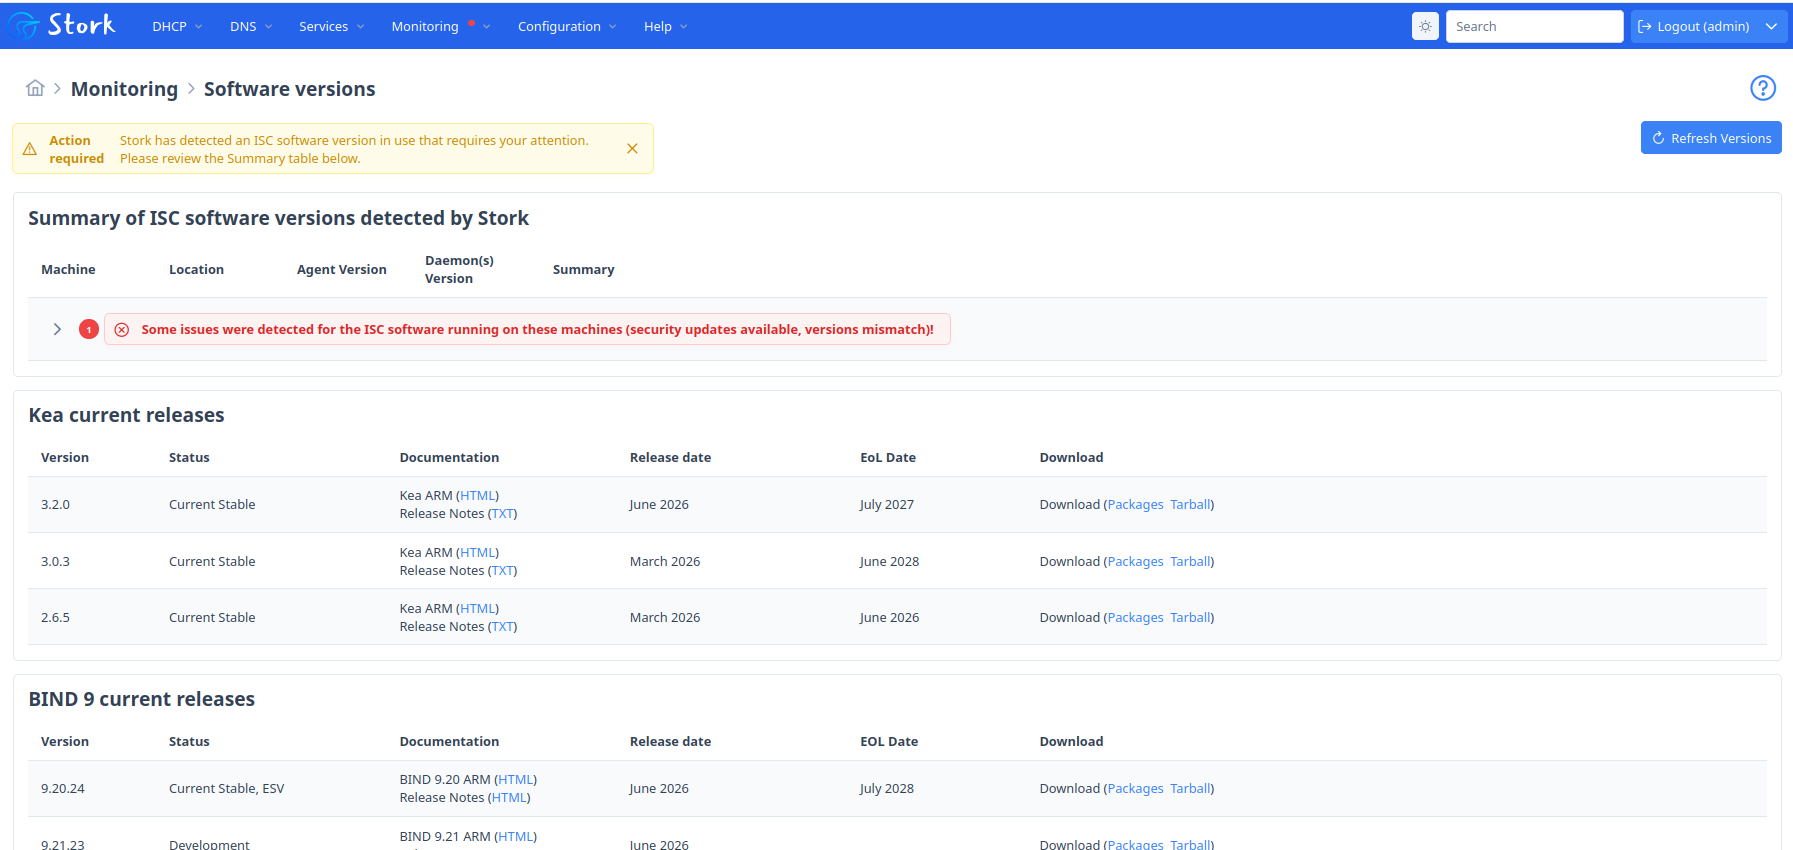Viewport: 1793px width, 850px height.
Task: Open BIND 9.20.24 Tarball download link
Action: pos(1190,789)
